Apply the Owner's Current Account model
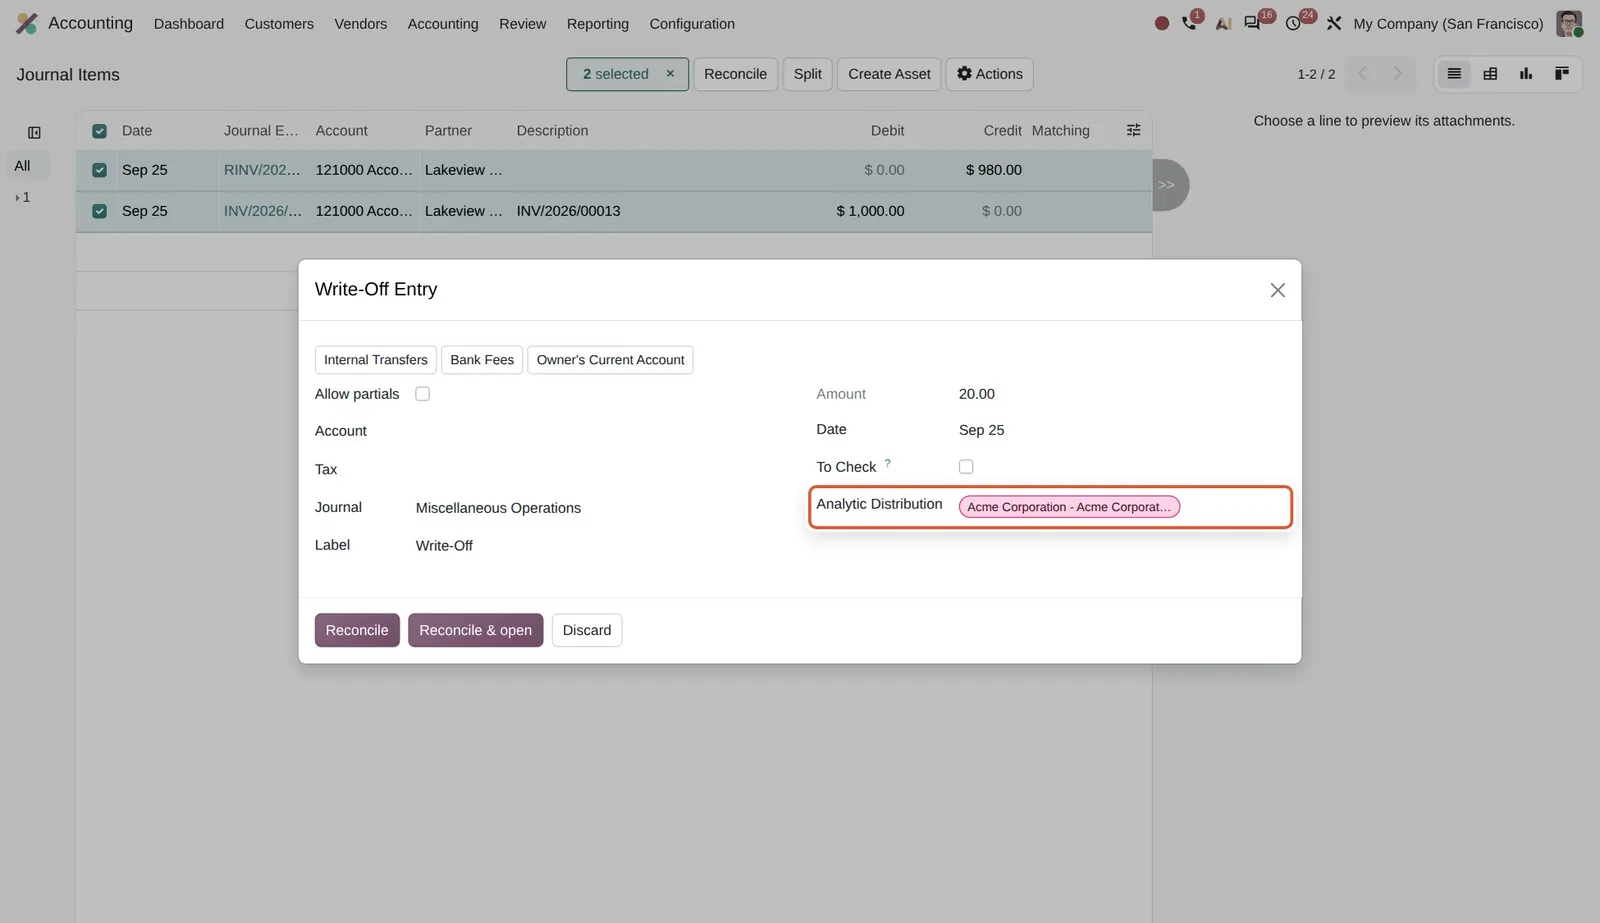Viewport: 1600px width, 923px height. coord(610,360)
